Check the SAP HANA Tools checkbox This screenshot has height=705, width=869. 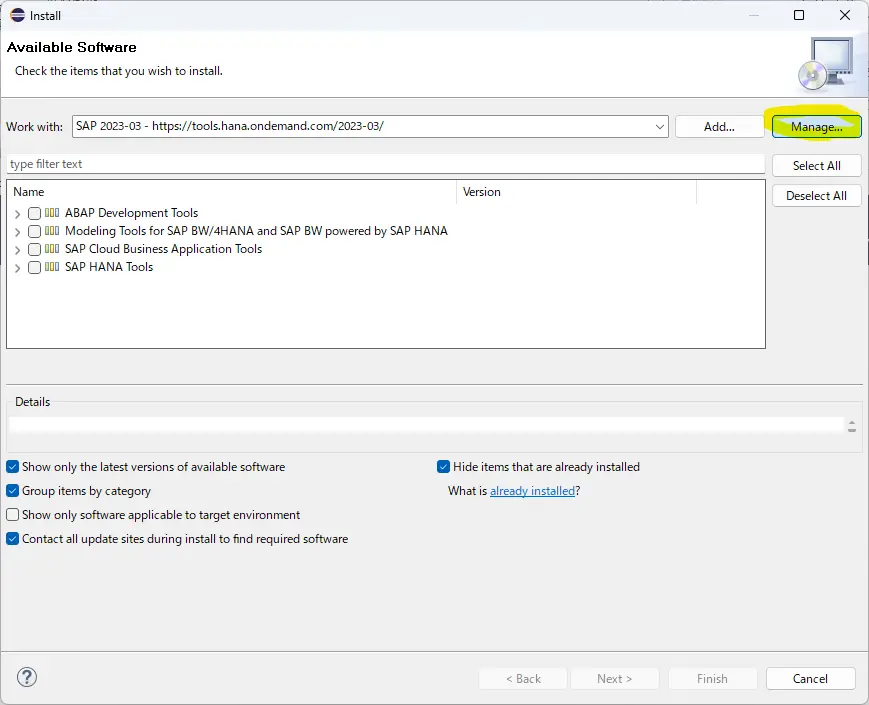click(x=34, y=267)
